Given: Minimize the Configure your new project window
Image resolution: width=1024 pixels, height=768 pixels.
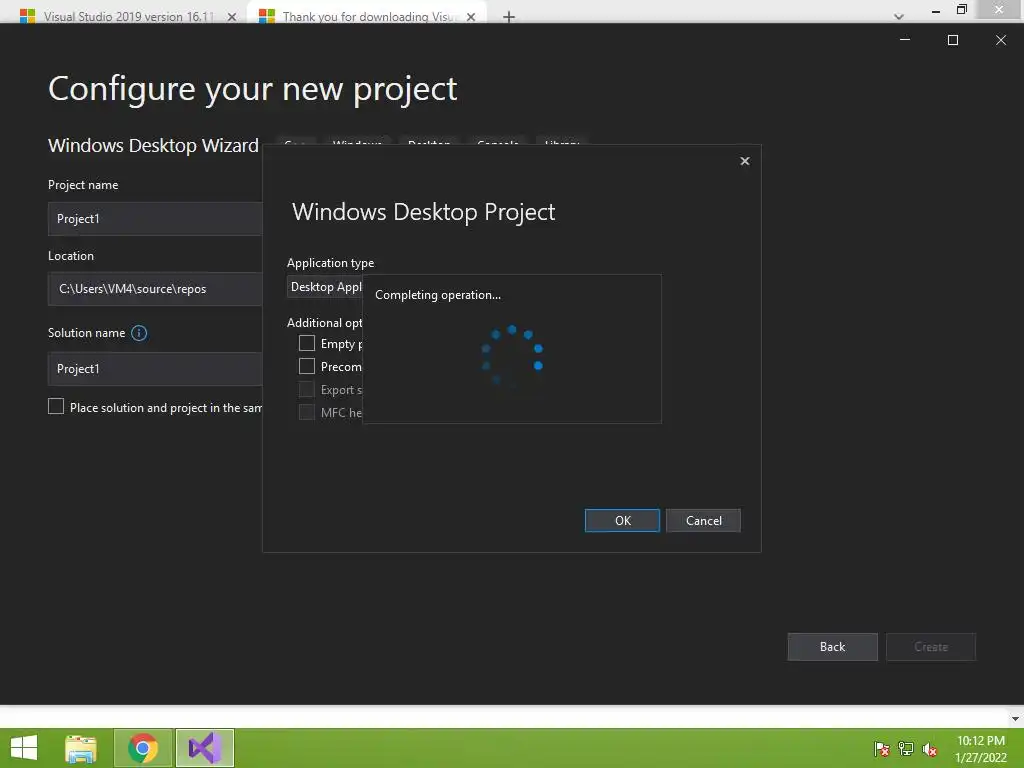Looking at the screenshot, I should (x=904, y=40).
